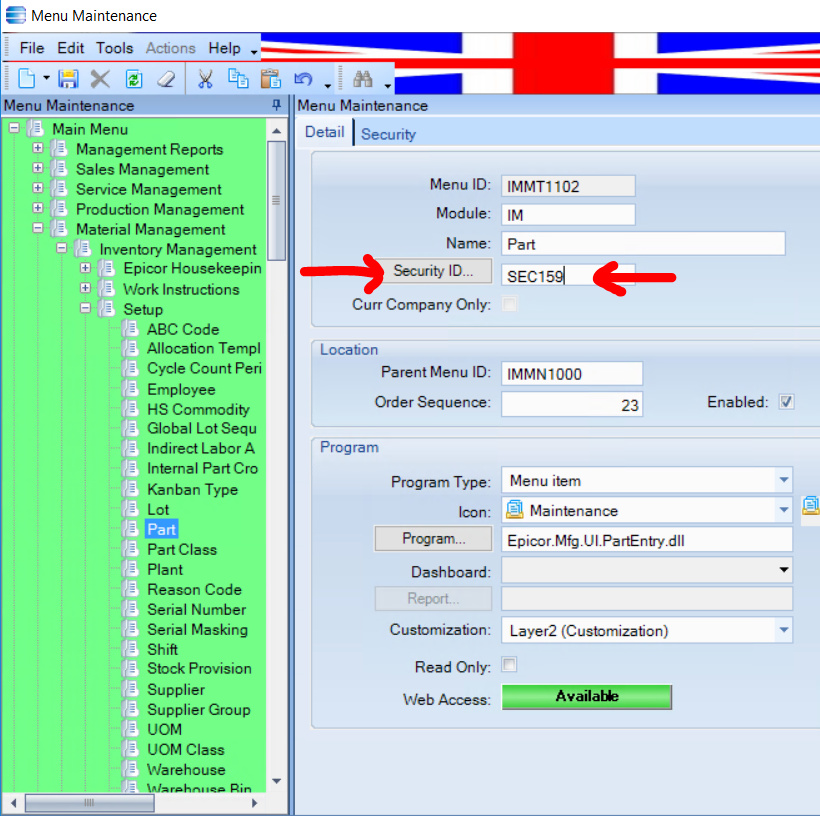Click the Security ID input field

point(568,275)
